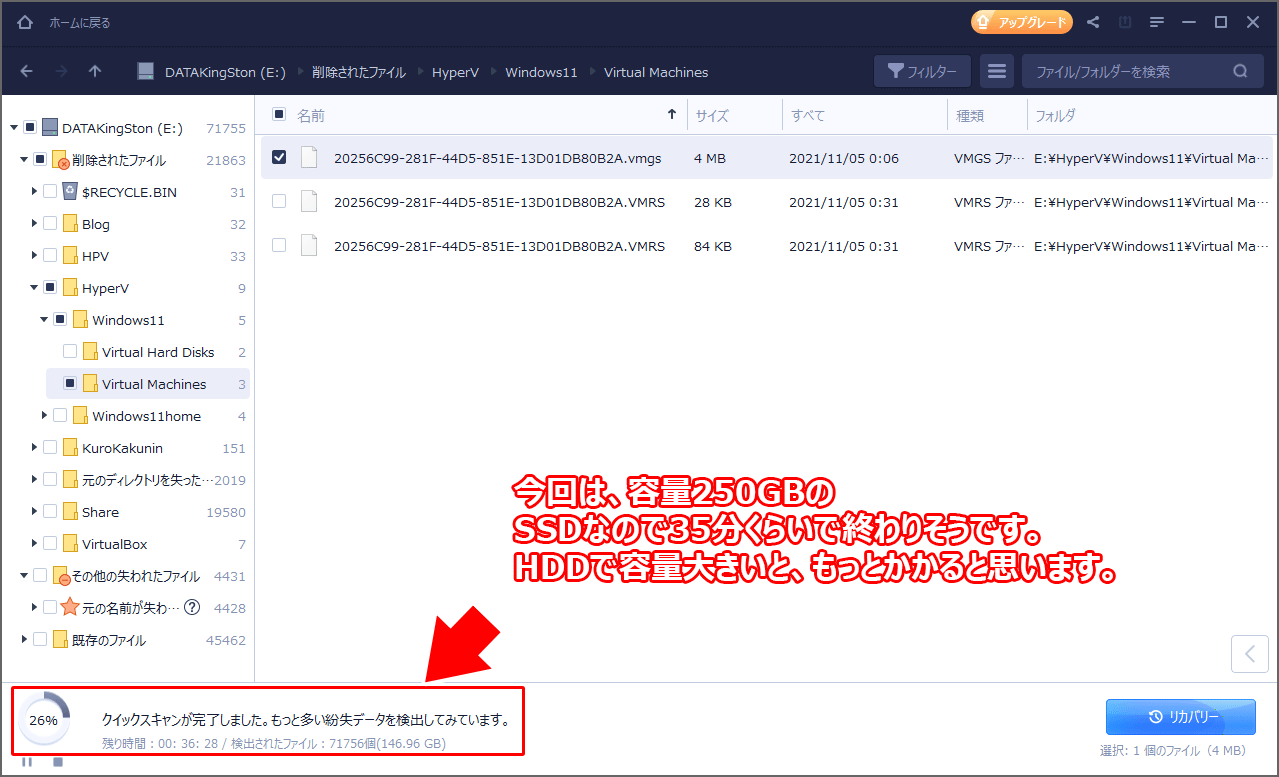Viewport: 1279px width, 777px height.
Task: Toggle the Windows11home checkbox
Action: click(60, 415)
